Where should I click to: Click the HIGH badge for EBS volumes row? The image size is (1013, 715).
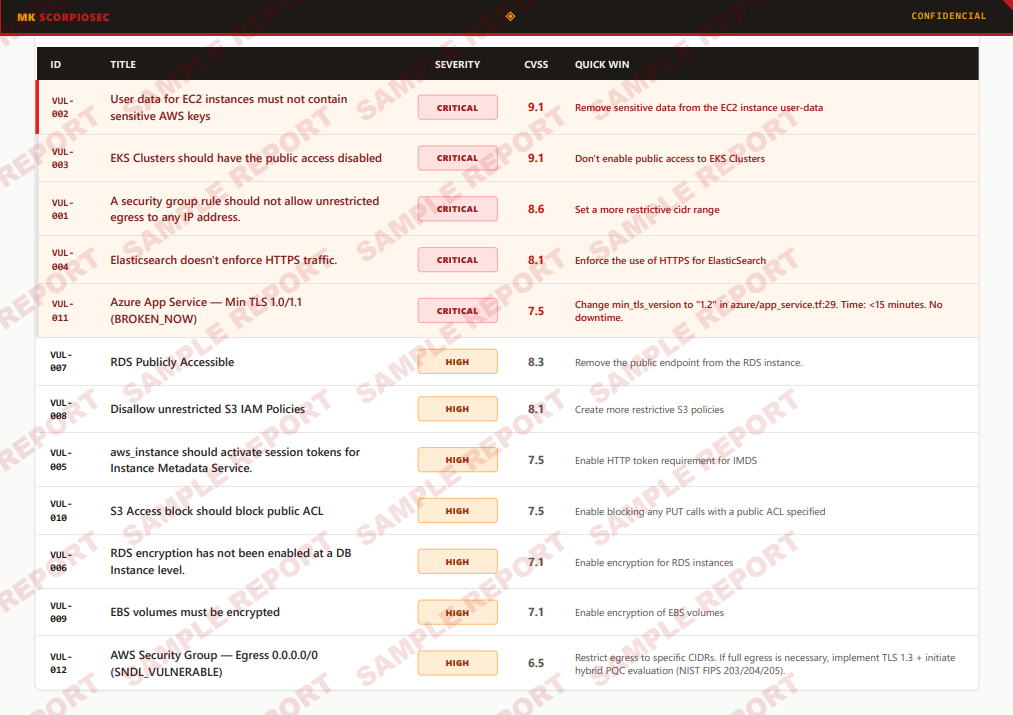(x=457, y=613)
